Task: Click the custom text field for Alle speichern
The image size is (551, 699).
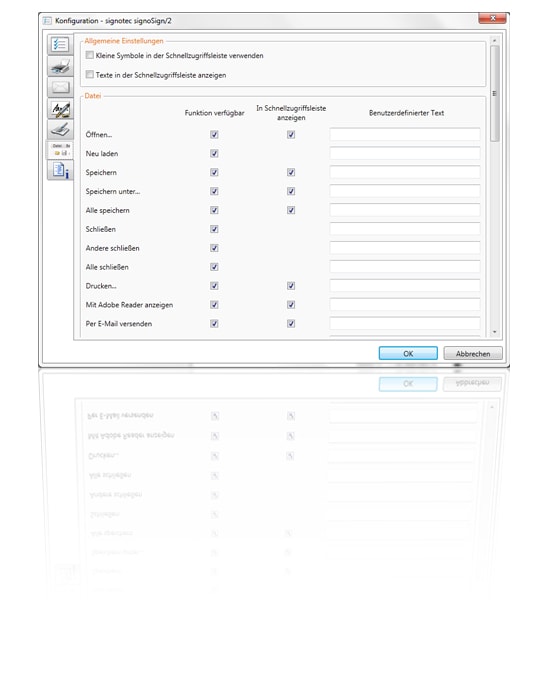Action: point(405,210)
